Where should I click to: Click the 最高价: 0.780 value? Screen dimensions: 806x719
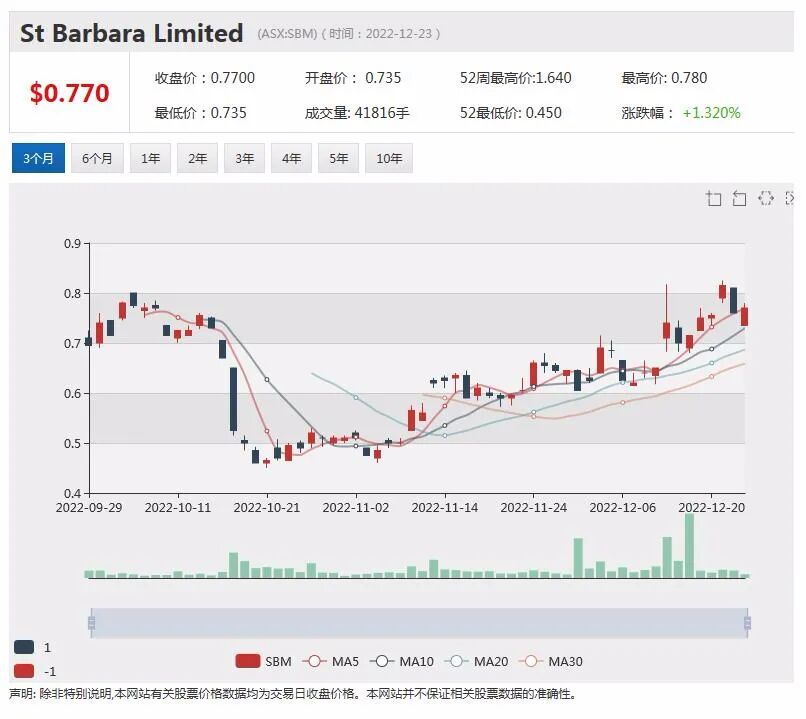664,78
